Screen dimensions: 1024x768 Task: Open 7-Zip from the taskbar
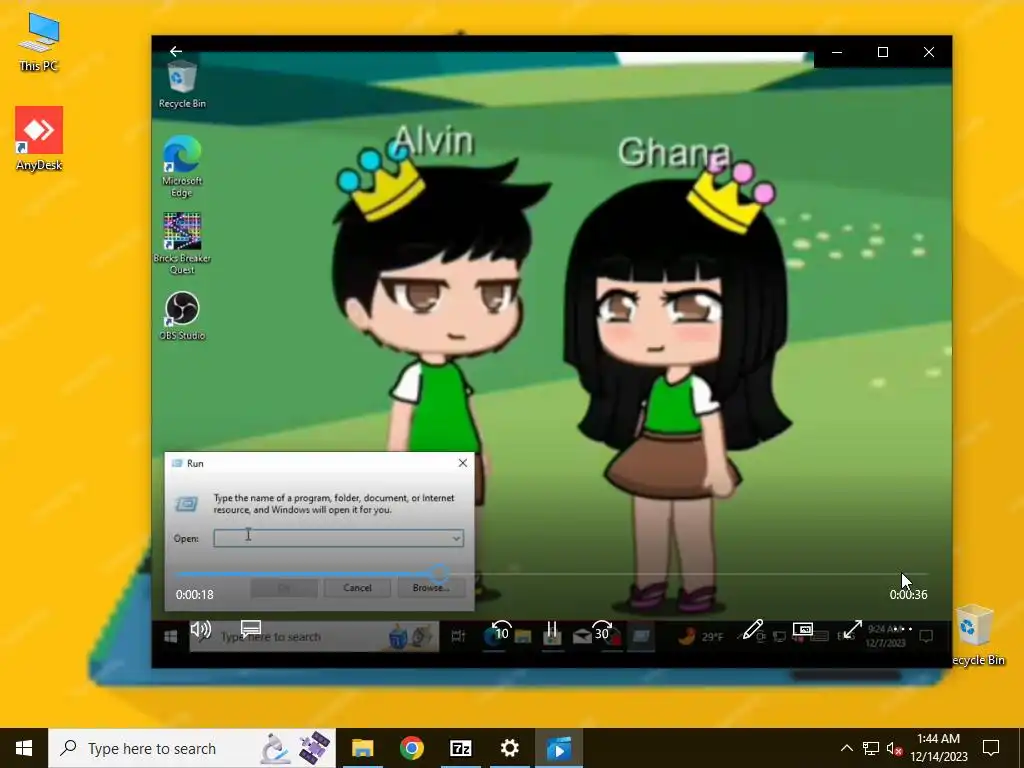coord(460,748)
